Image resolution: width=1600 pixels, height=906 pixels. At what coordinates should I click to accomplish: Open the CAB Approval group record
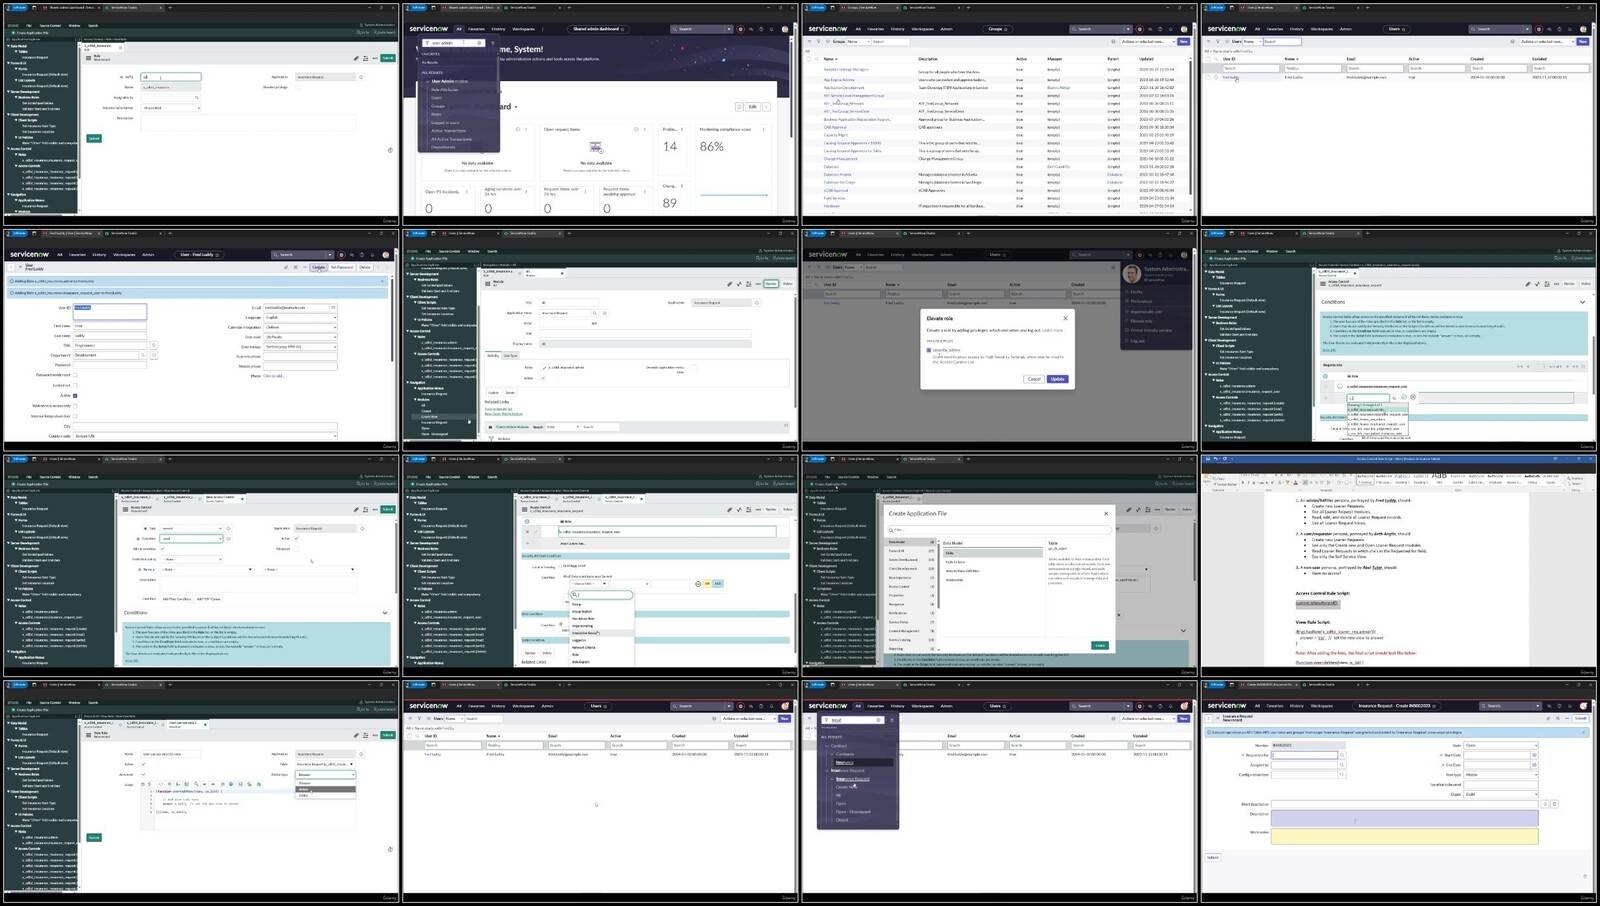point(835,127)
